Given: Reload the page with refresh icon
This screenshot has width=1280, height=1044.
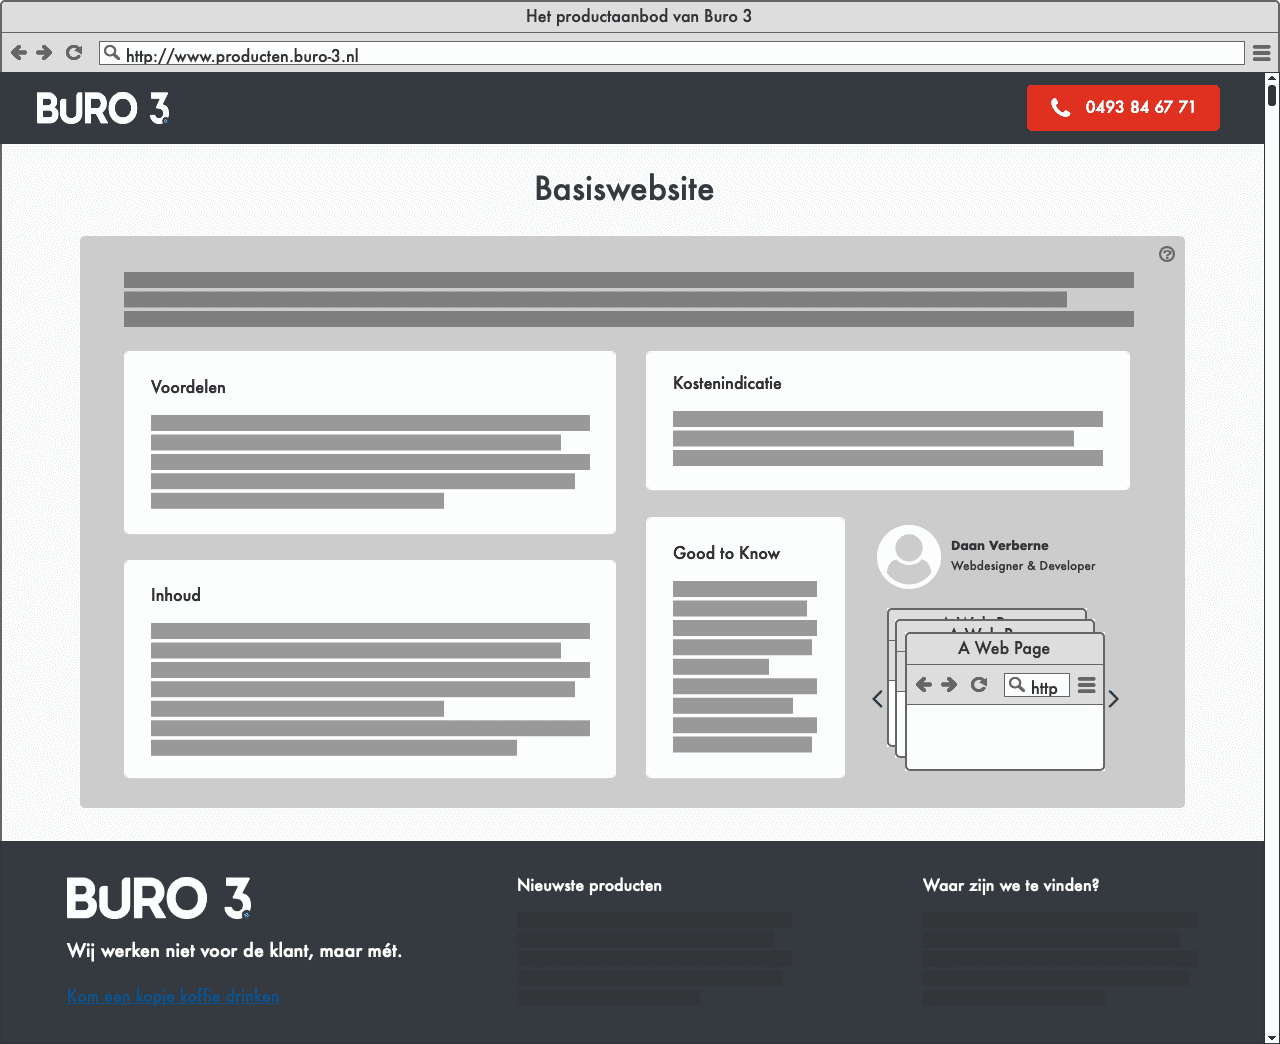Looking at the screenshot, I should tap(74, 53).
